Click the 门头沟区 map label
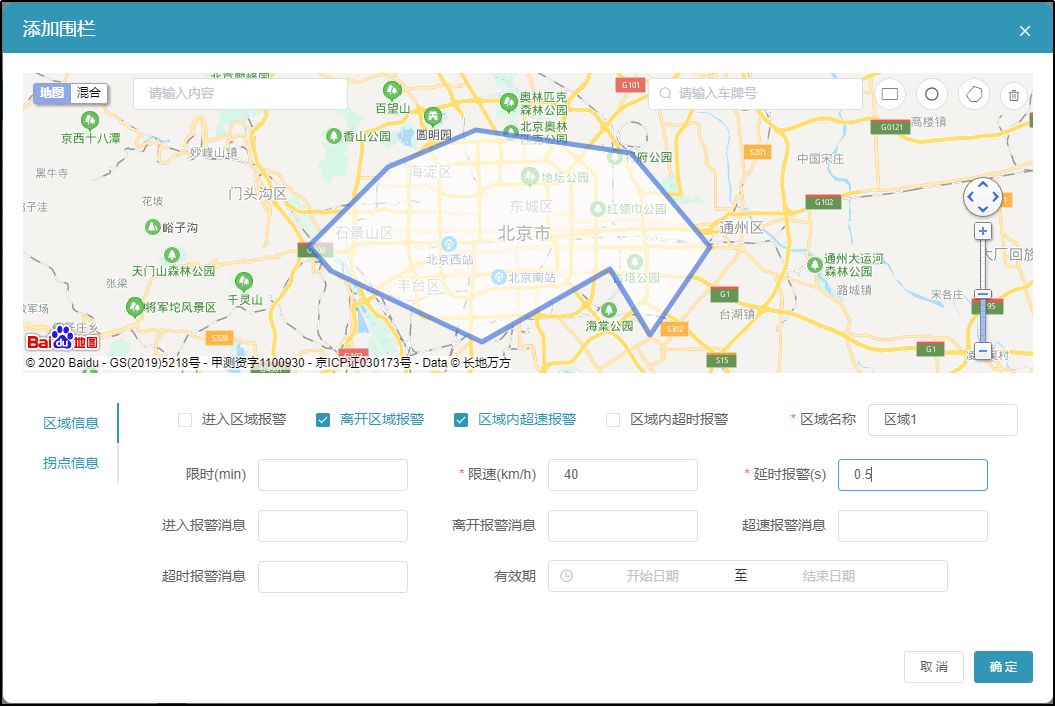The image size is (1055, 707). [x=258, y=194]
